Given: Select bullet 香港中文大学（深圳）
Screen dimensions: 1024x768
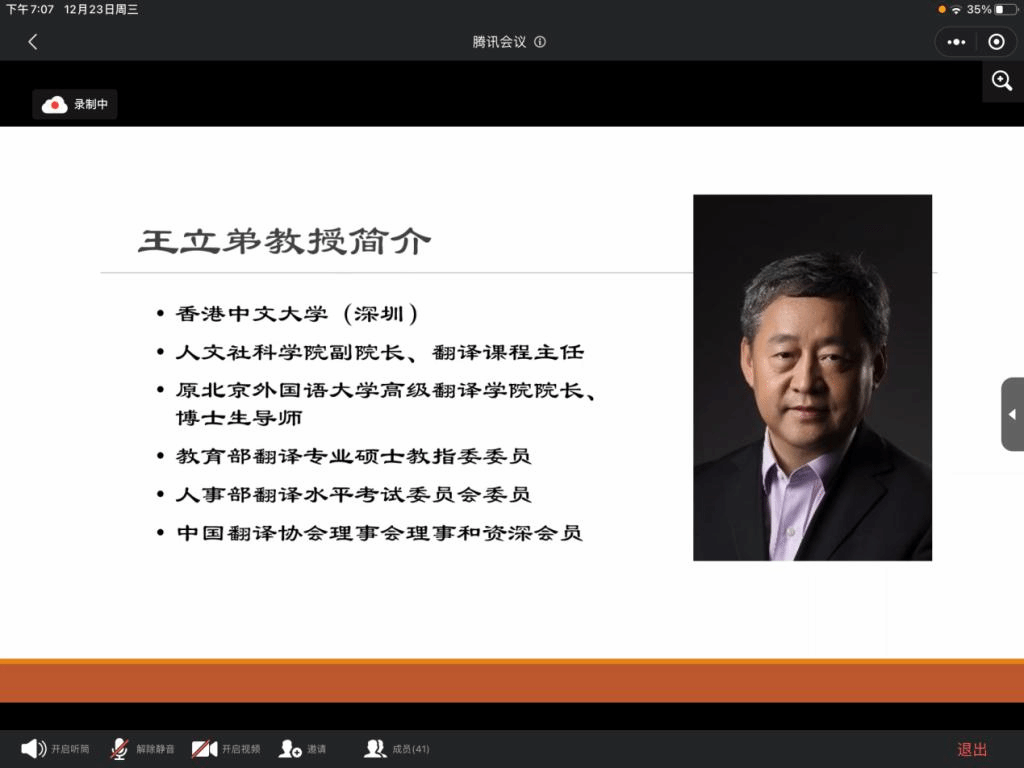Looking at the screenshot, I should coord(296,314).
